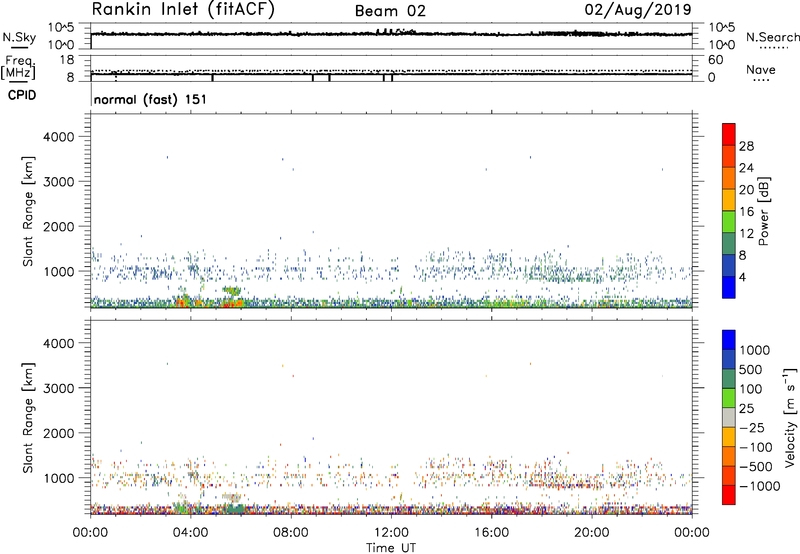This screenshot has width=800, height=554.
Task: Click the '4' power colorbar tick label
Action: point(743,277)
